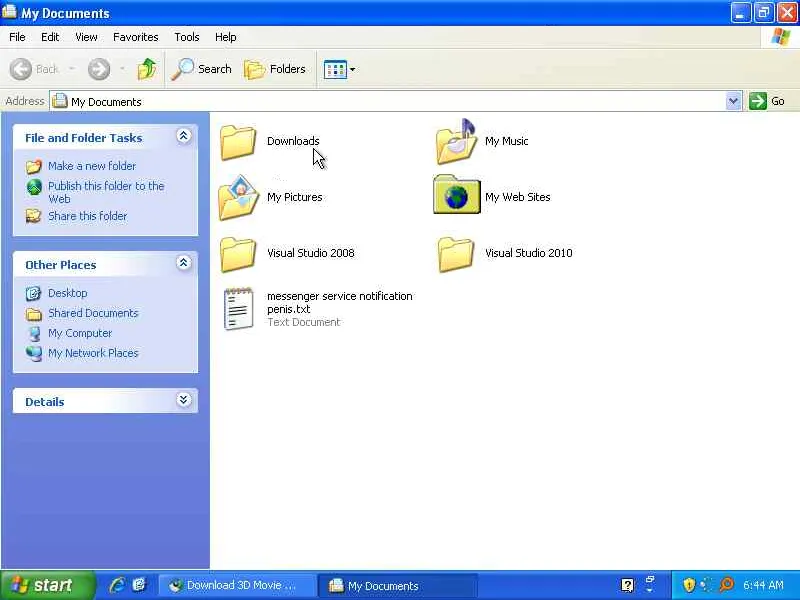Select the Visual Studio 2010 folder icon
This screenshot has height=600, width=800.
click(x=456, y=254)
